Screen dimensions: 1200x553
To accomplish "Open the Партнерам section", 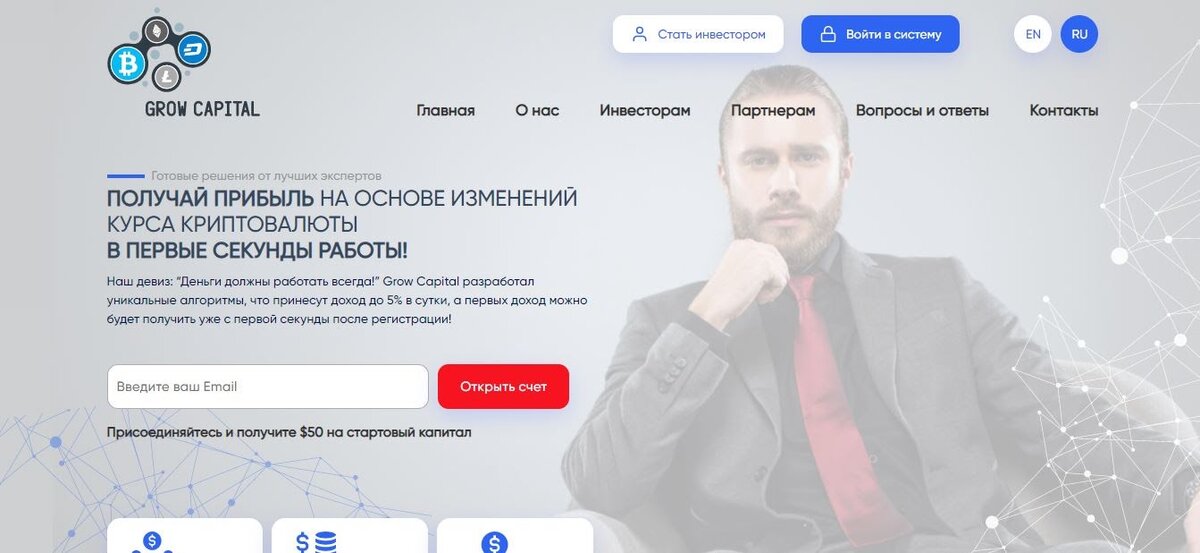I will click(773, 111).
